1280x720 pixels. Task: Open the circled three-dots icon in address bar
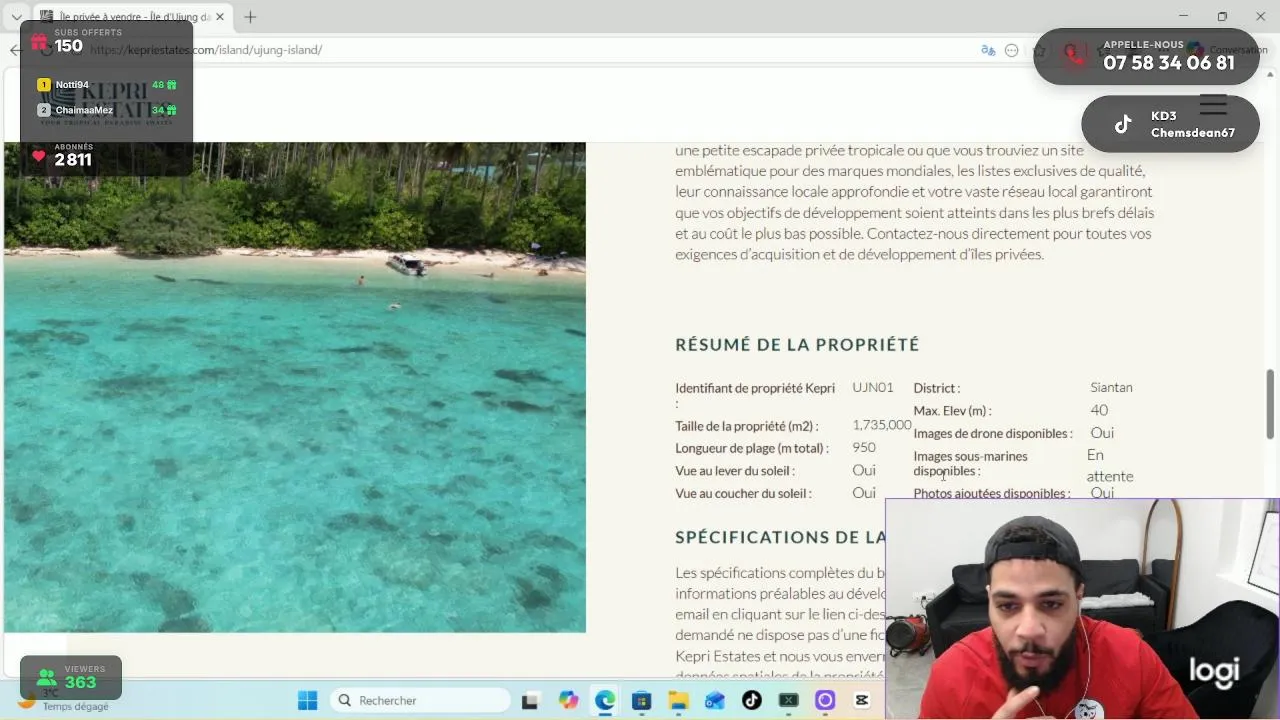[1012, 50]
